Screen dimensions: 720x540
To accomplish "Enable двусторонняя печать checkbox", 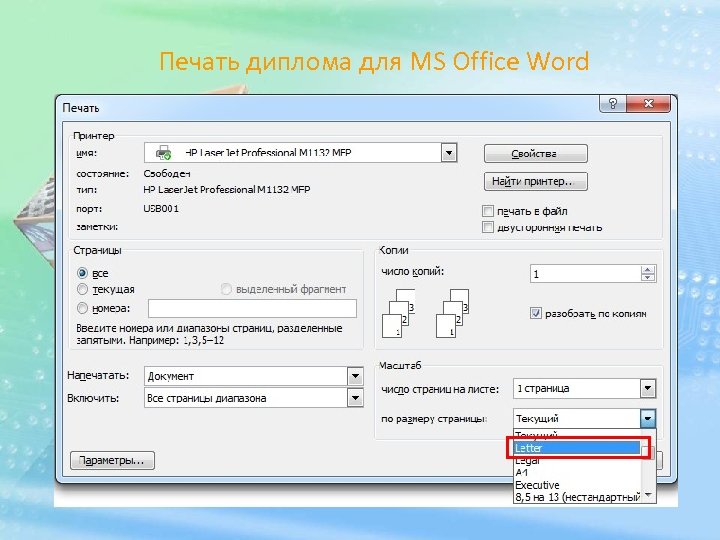I will coord(488,227).
